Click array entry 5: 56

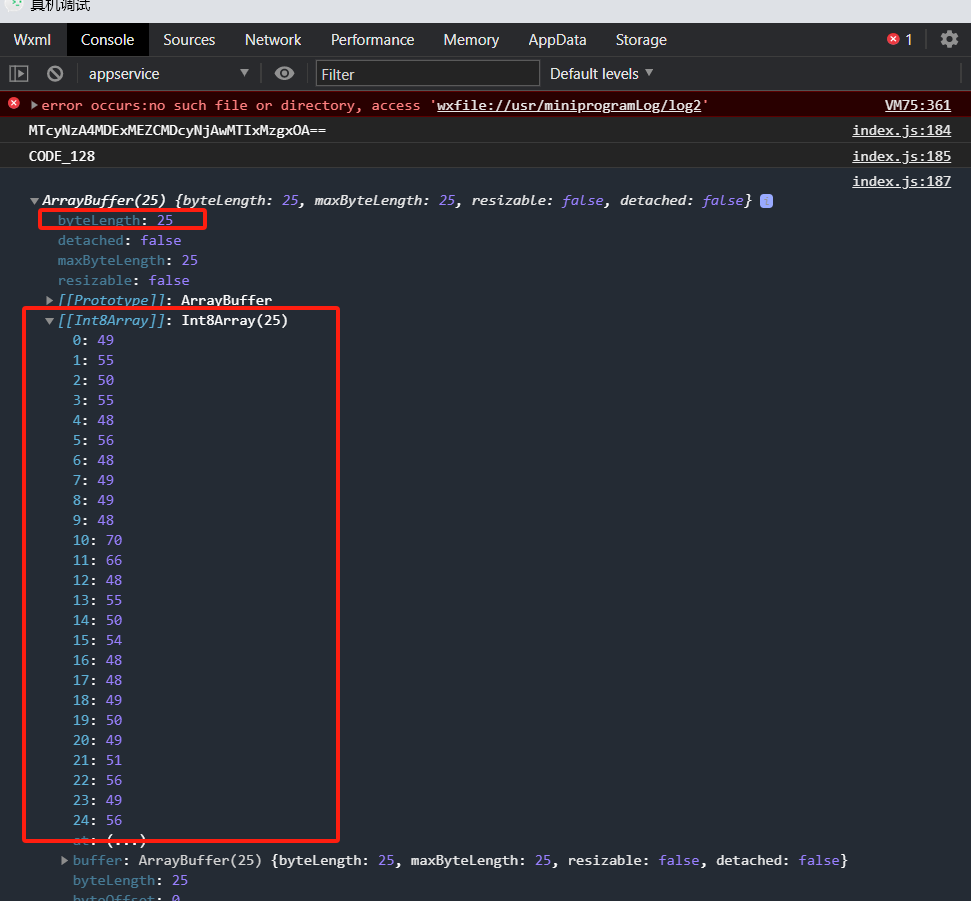(93, 440)
